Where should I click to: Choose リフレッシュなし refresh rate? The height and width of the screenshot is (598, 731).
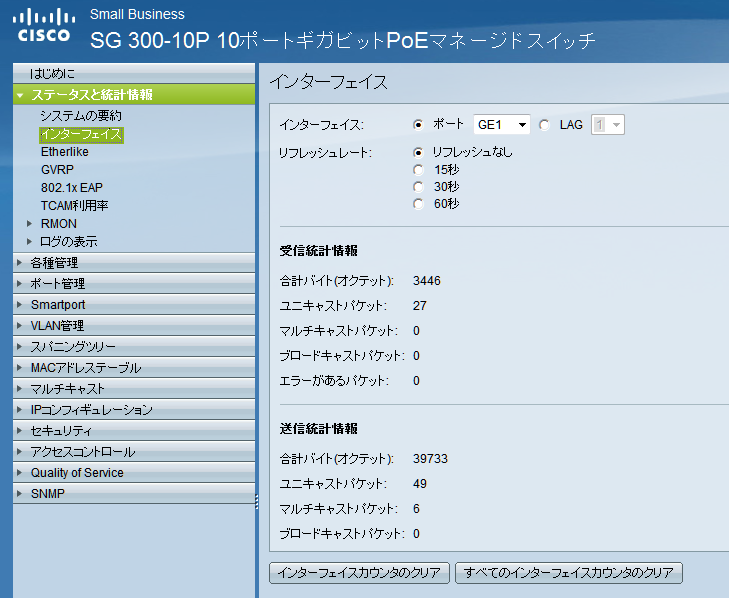point(418,152)
